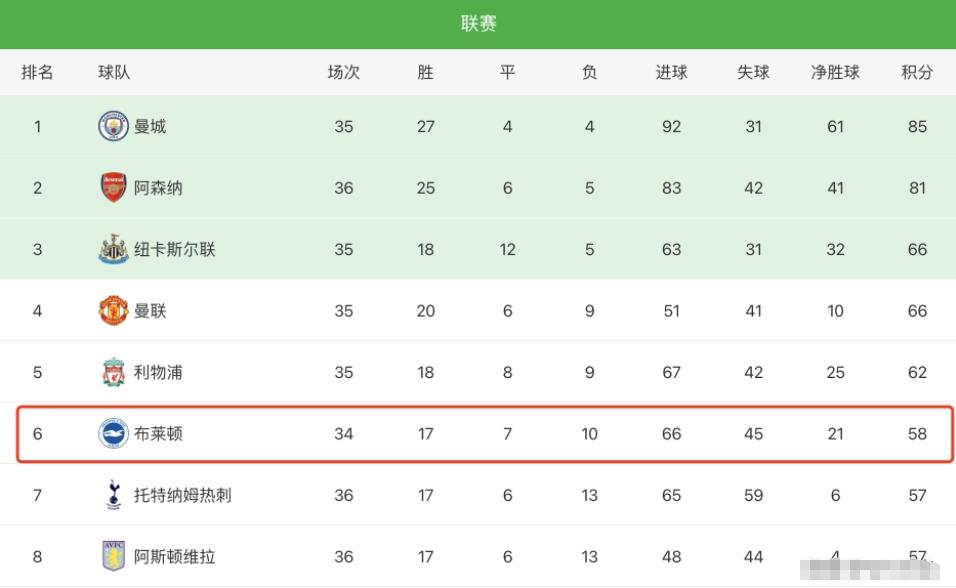Click the Aston Villa club crest
The height and width of the screenshot is (588, 956).
(113, 556)
